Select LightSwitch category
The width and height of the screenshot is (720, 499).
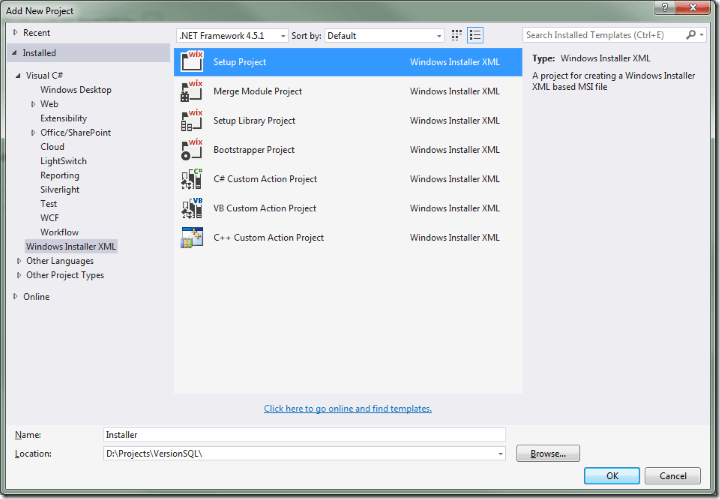tap(63, 161)
